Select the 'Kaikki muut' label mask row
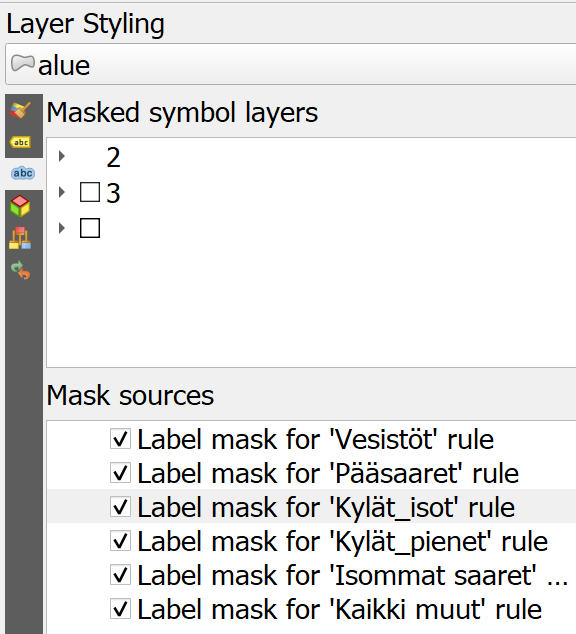Image resolution: width=576 pixels, height=634 pixels. pyautogui.click(x=312, y=609)
